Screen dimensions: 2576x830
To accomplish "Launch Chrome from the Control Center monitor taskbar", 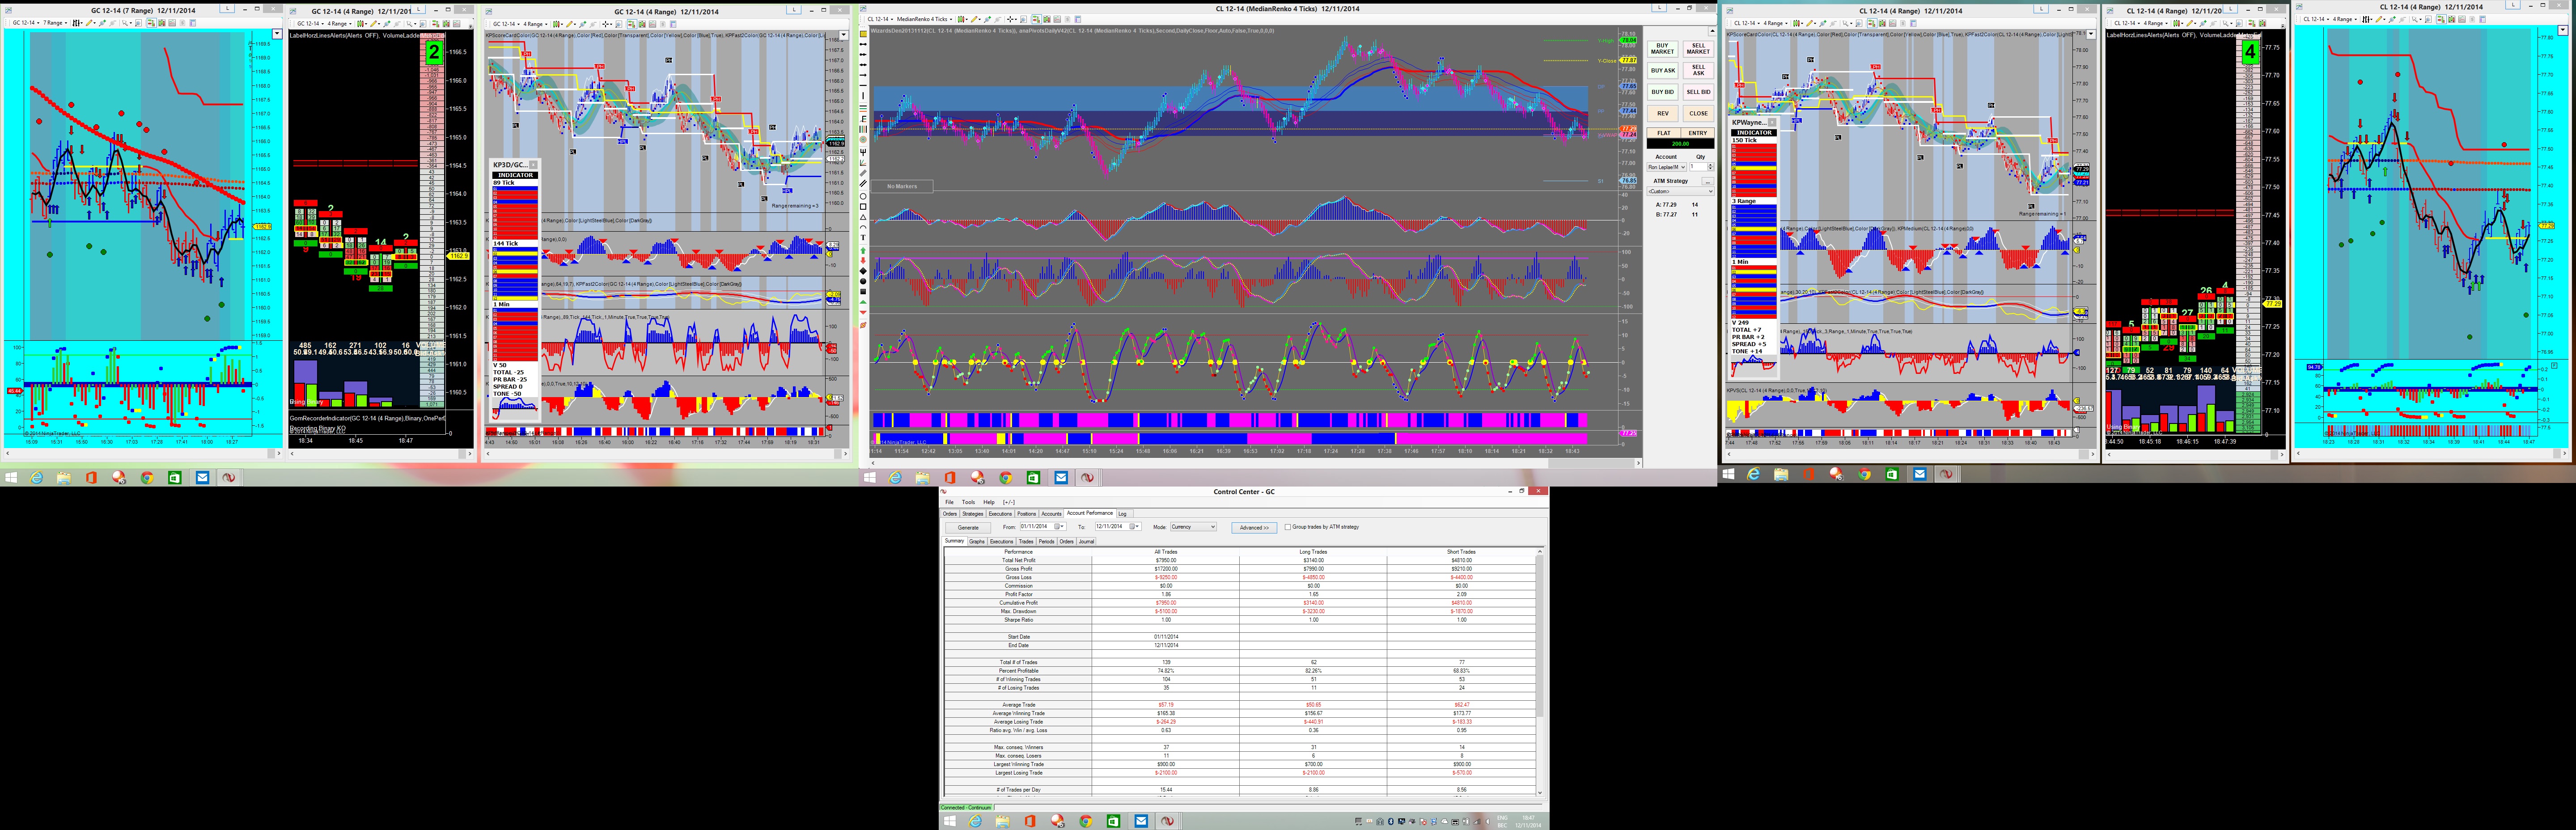I will point(1085,821).
